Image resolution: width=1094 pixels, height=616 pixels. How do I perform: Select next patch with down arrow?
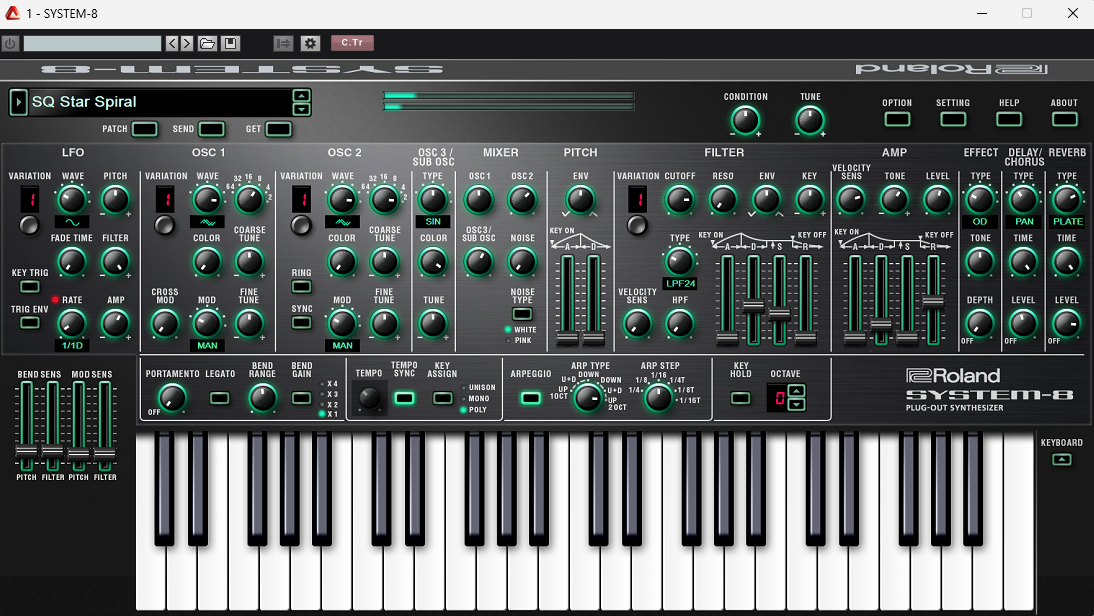301,109
